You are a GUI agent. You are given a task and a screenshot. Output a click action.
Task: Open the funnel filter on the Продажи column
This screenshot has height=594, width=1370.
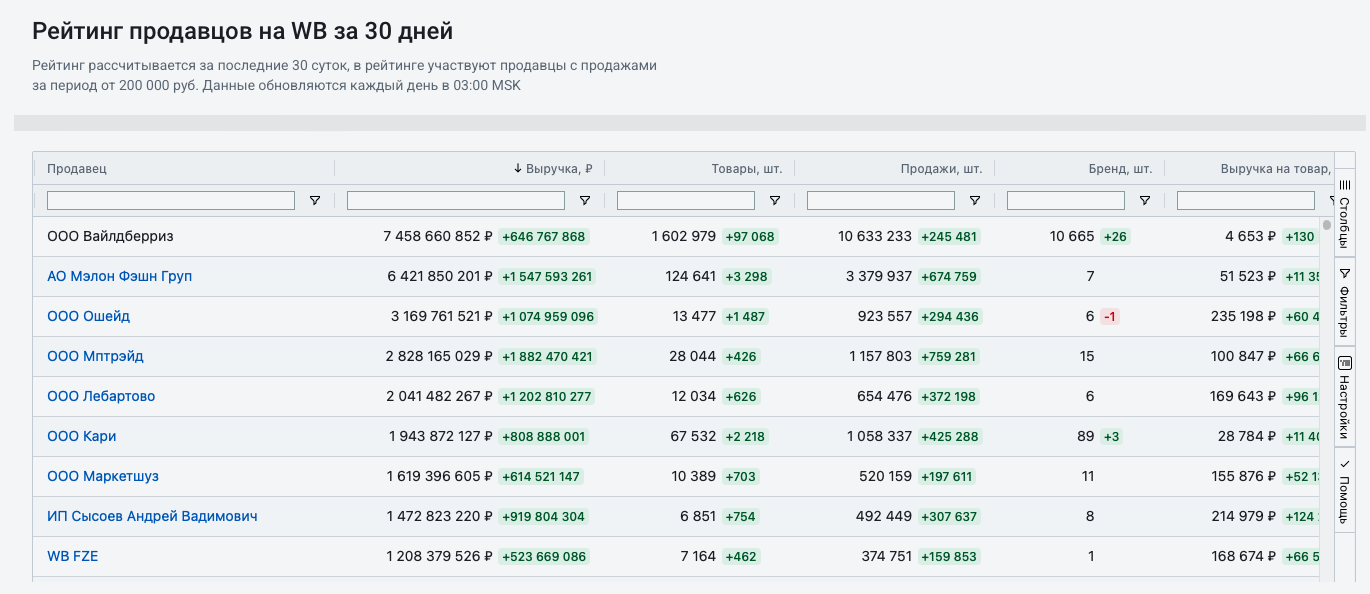(975, 200)
